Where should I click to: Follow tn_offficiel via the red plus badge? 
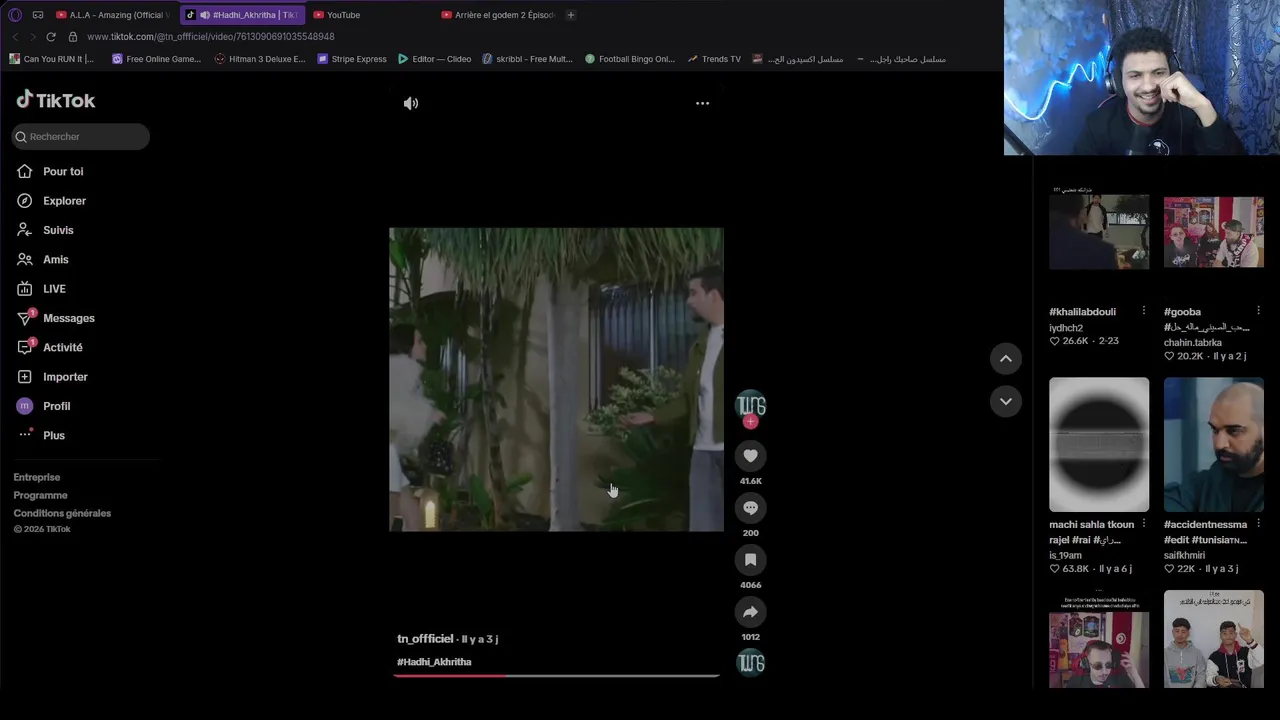point(750,422)
